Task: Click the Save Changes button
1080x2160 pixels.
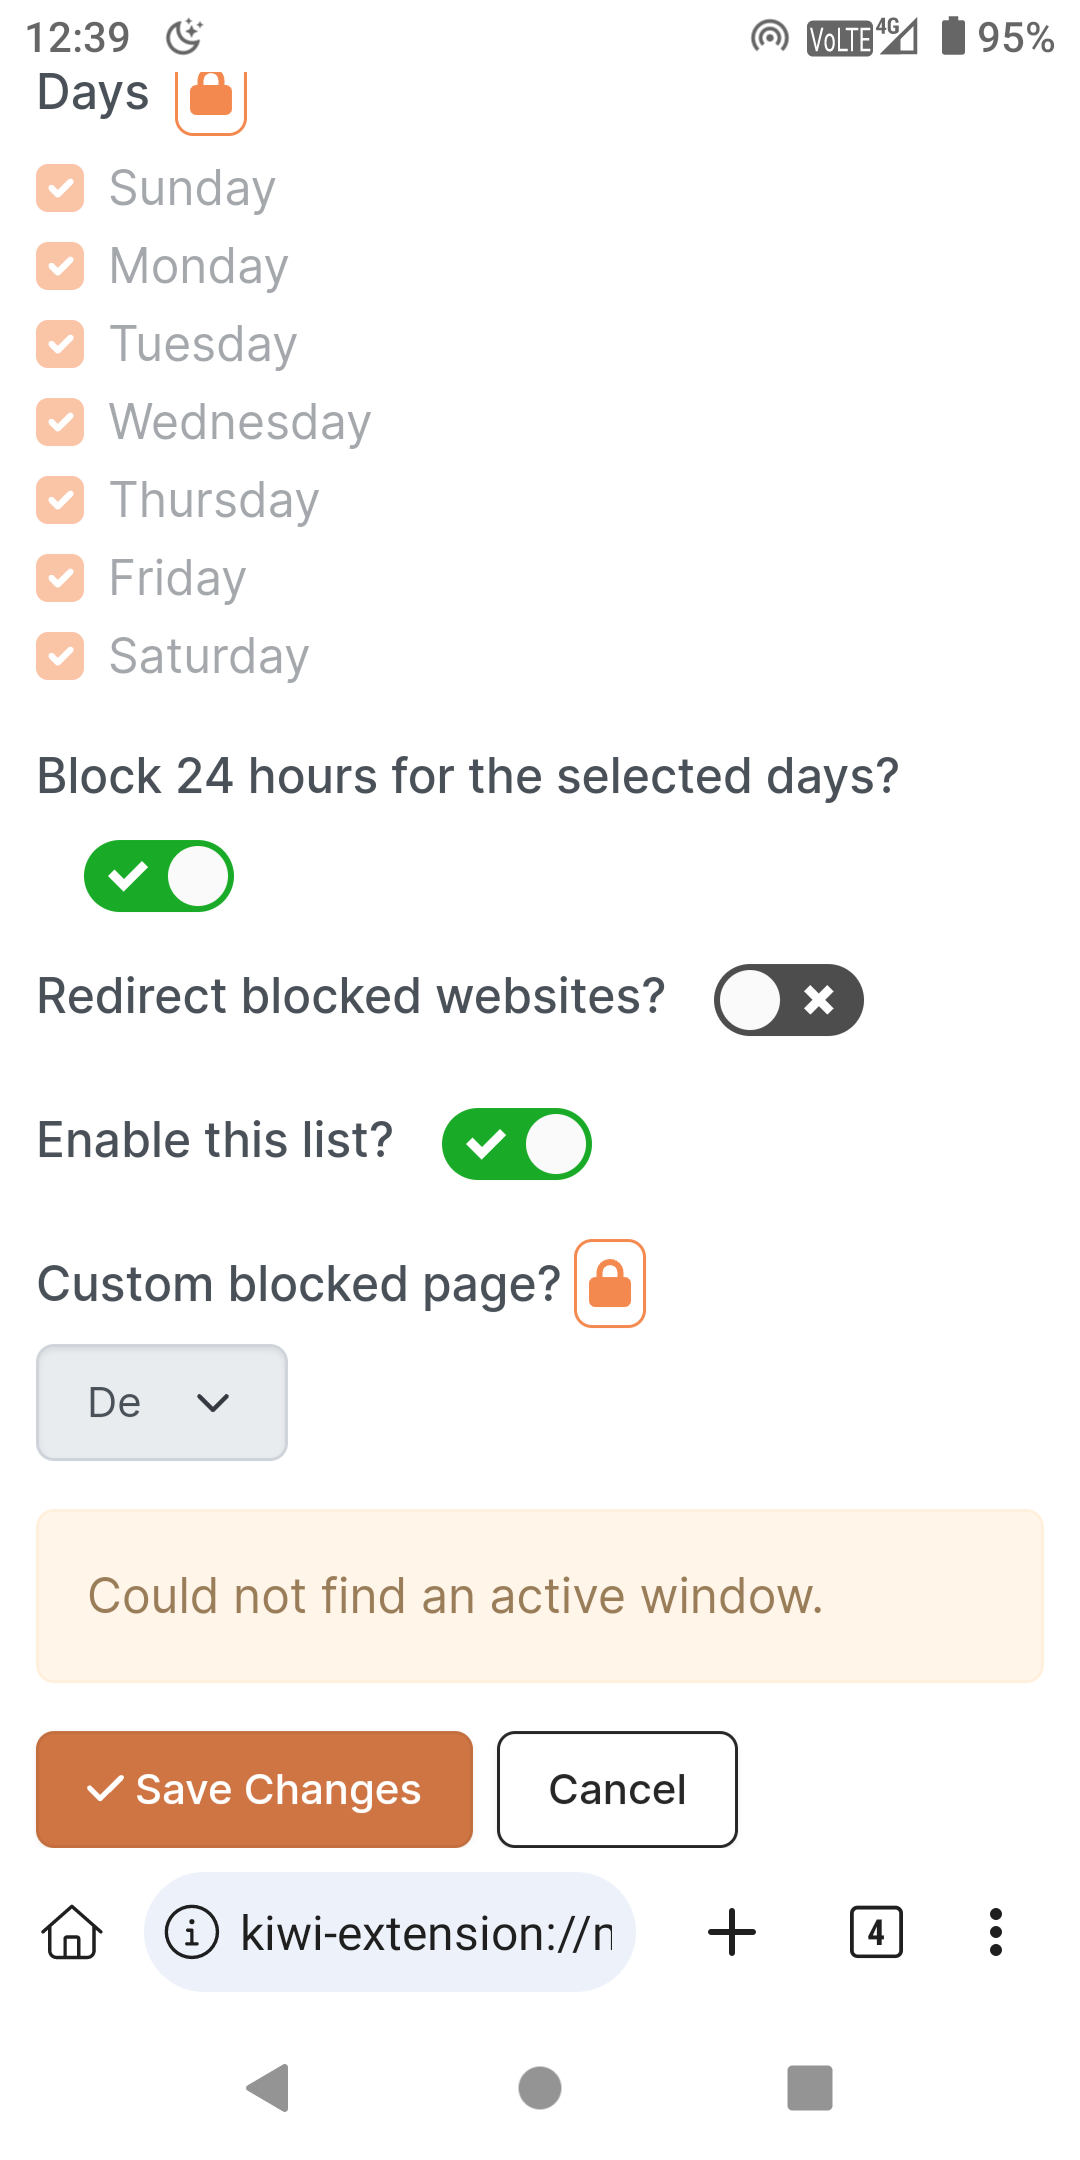Action: point(253,1789)
